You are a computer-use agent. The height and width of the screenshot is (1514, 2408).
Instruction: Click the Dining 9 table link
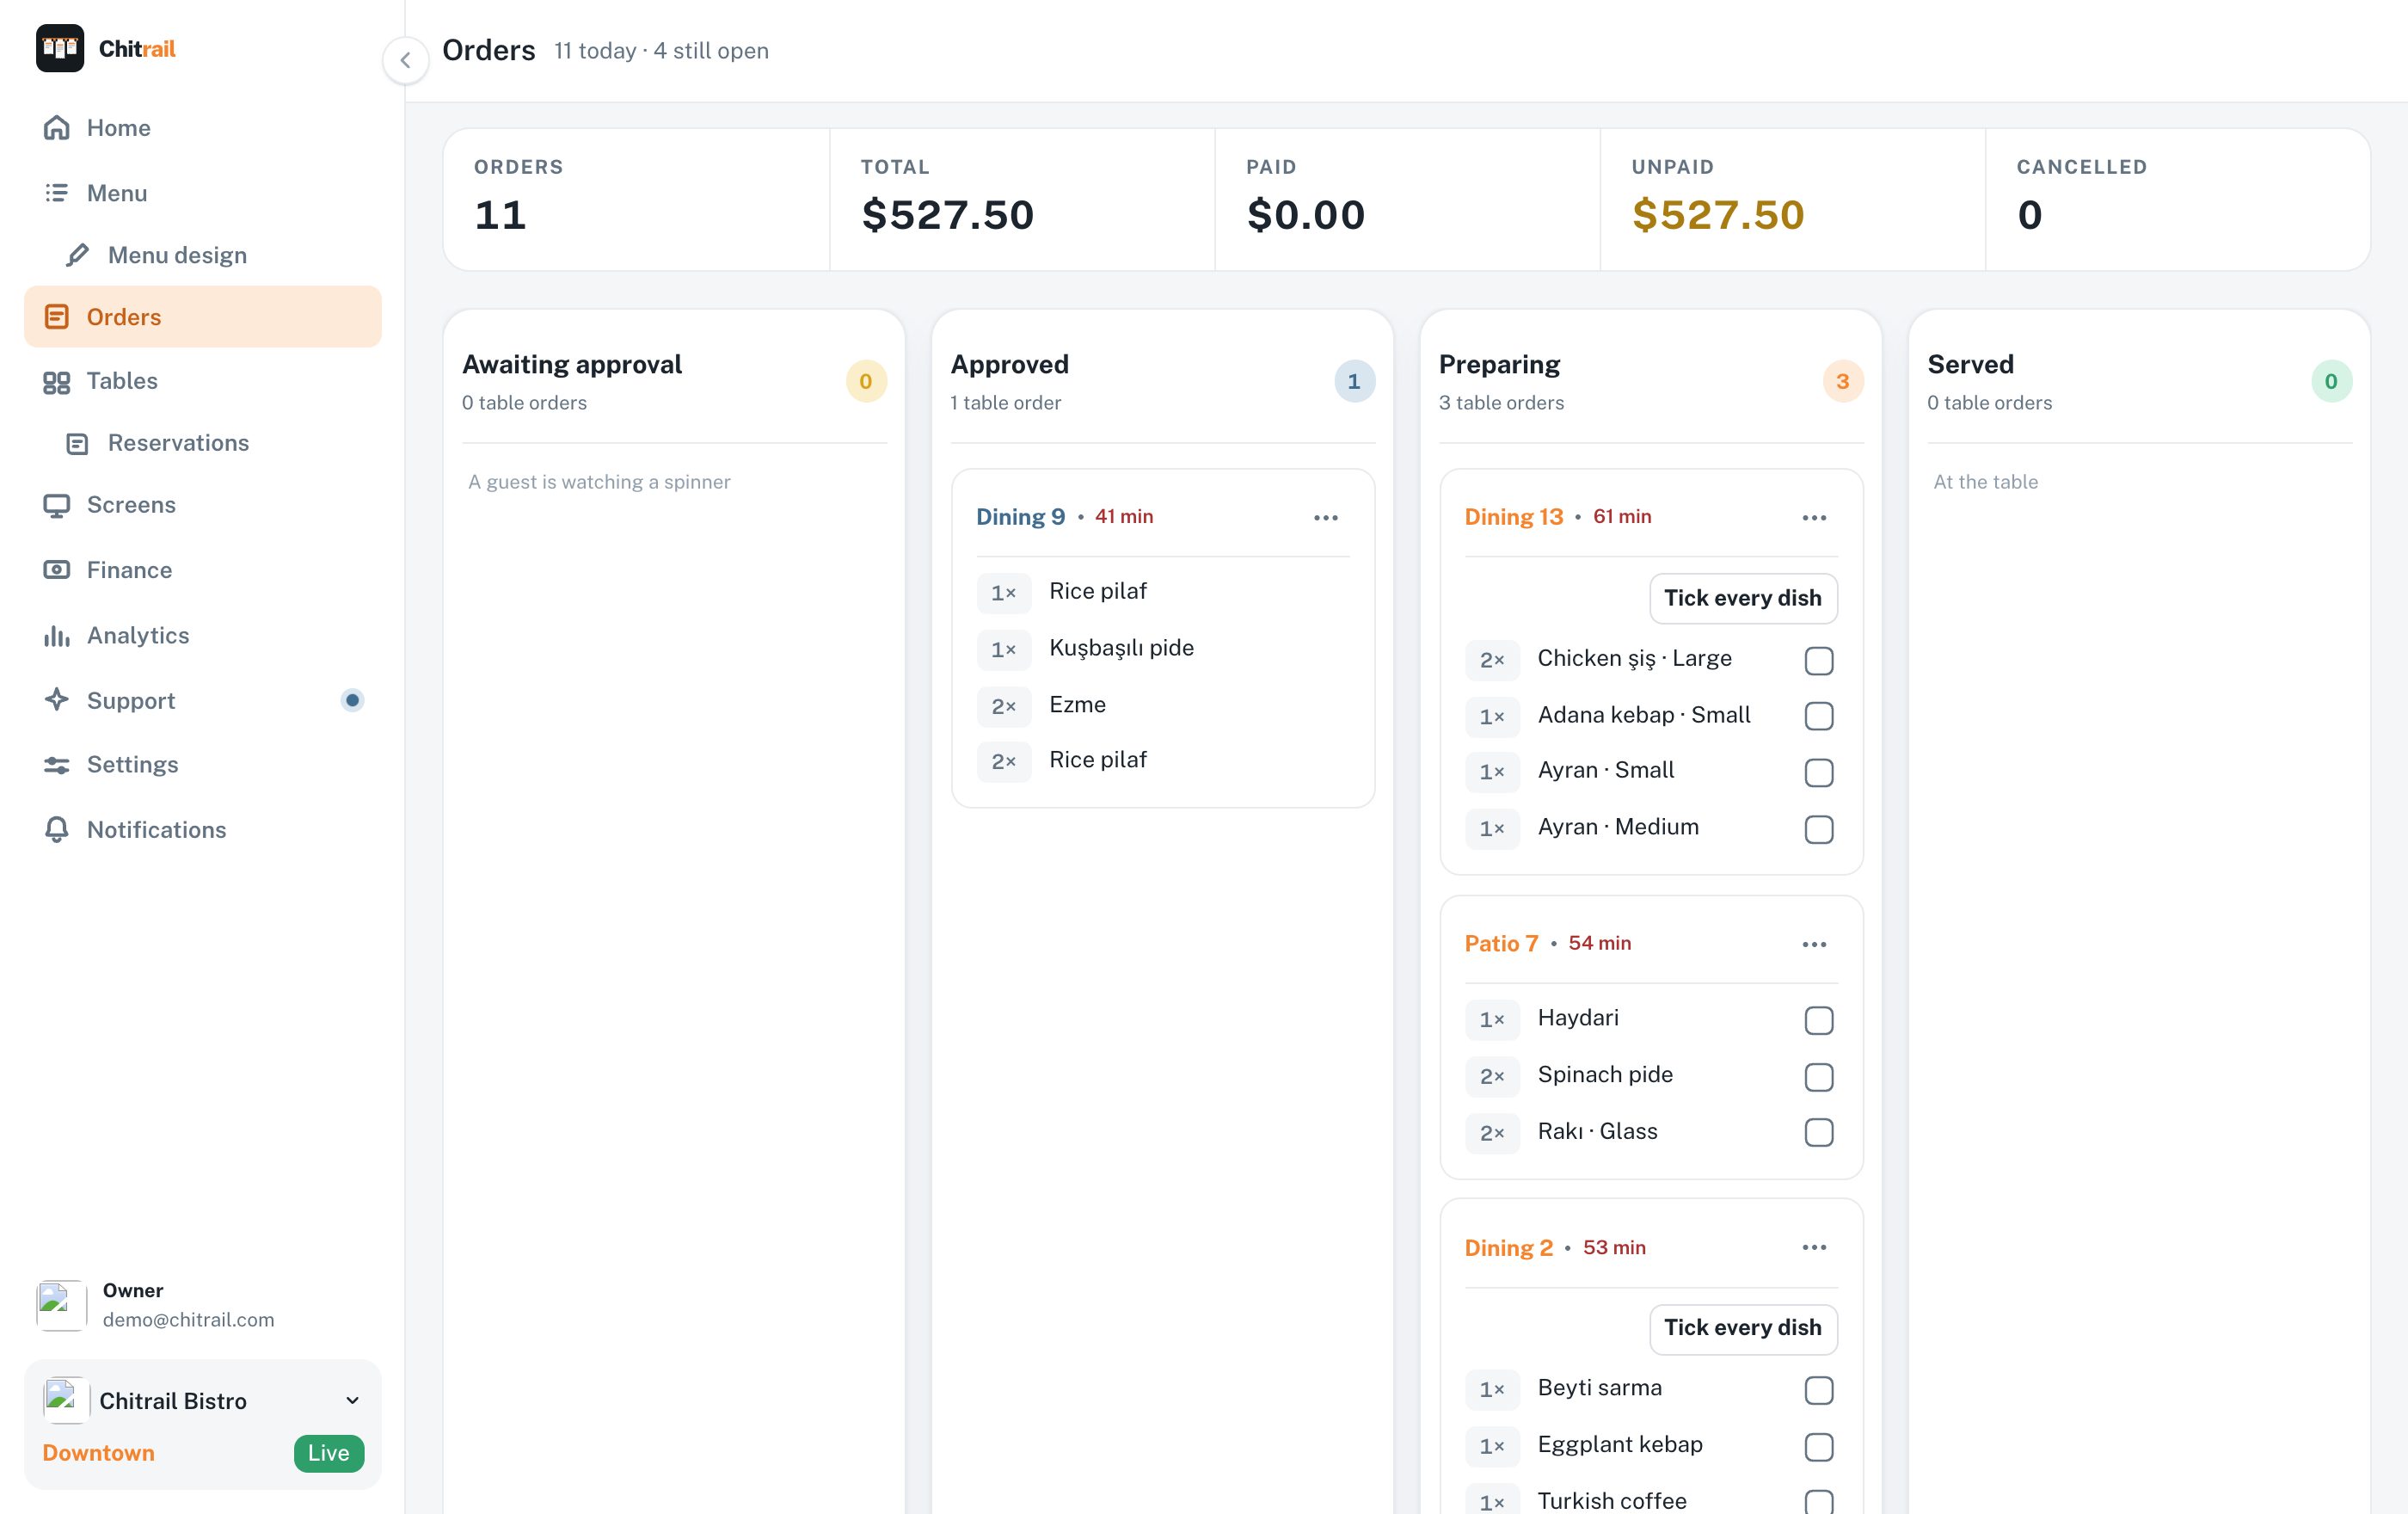coord(1020,517)
